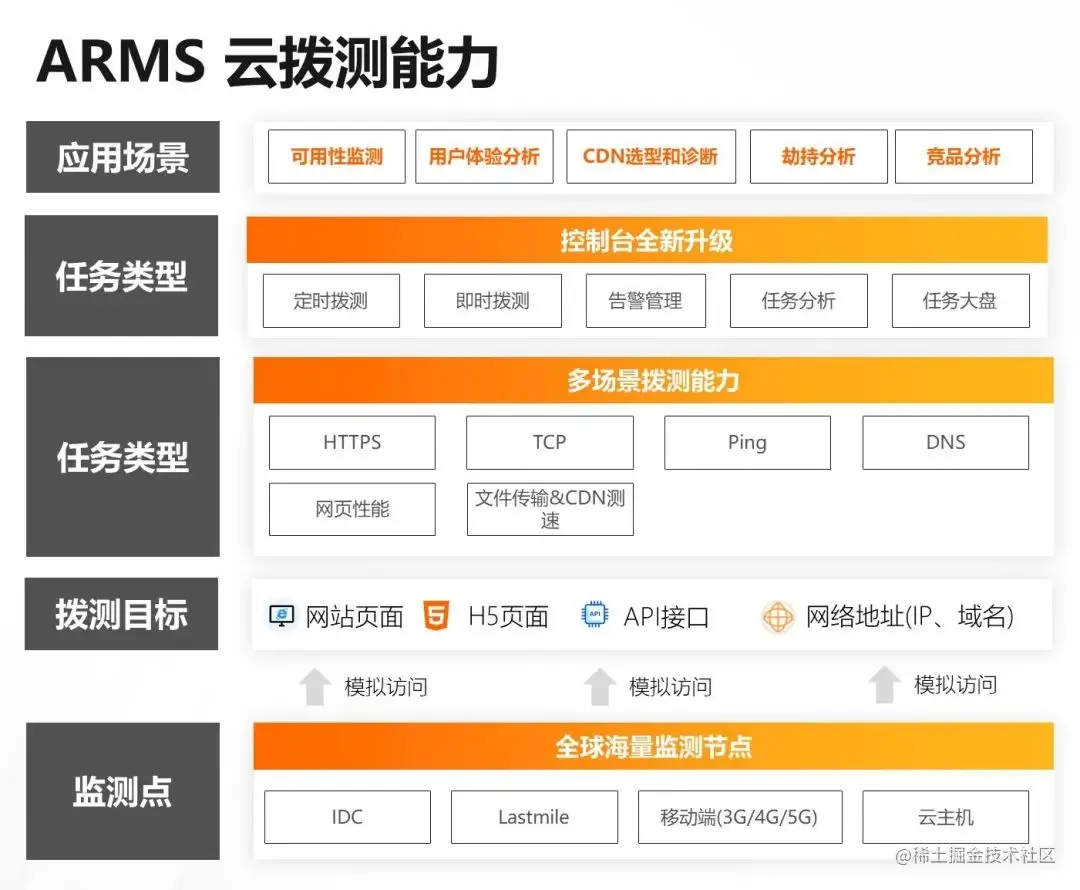Click the ARMS 云拨测能力 title
1080x890 pixels.
click(x=268, y=62)
